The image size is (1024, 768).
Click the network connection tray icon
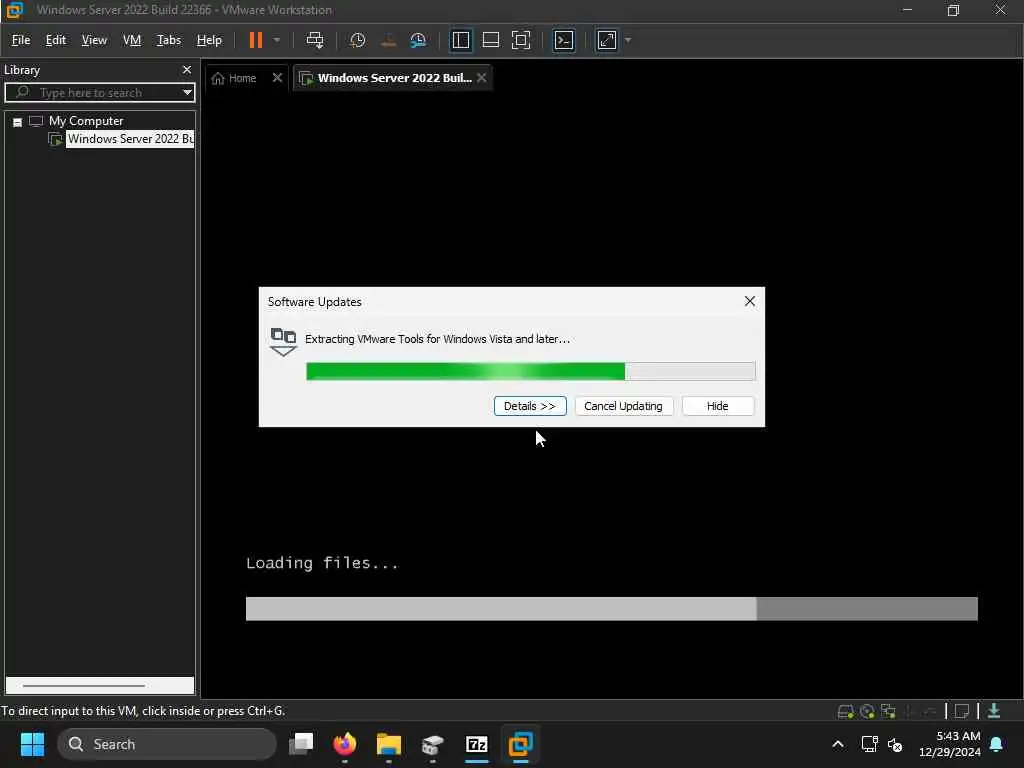869,744
